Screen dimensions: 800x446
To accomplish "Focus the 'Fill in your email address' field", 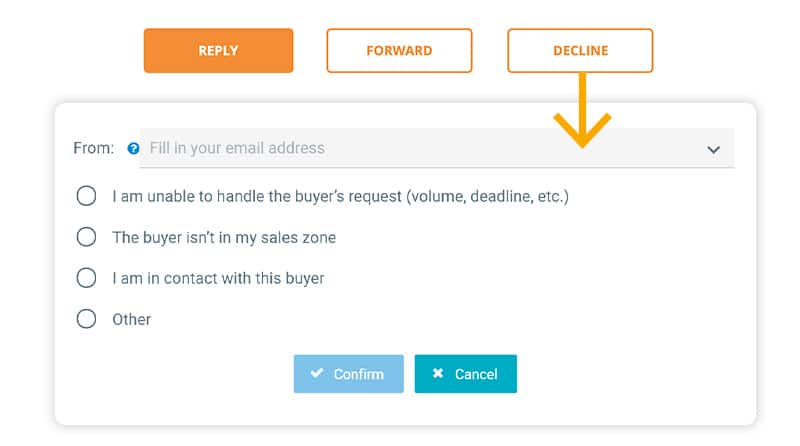I will click(x=437, y=148).
